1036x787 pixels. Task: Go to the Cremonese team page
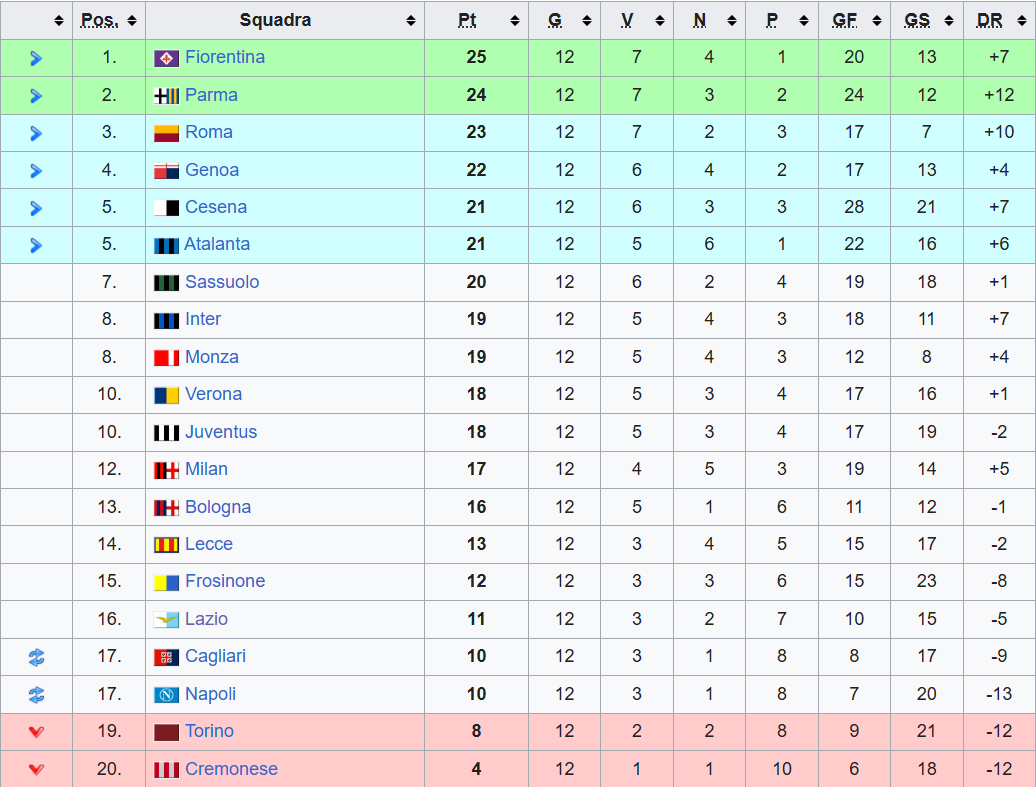point(231,769)
